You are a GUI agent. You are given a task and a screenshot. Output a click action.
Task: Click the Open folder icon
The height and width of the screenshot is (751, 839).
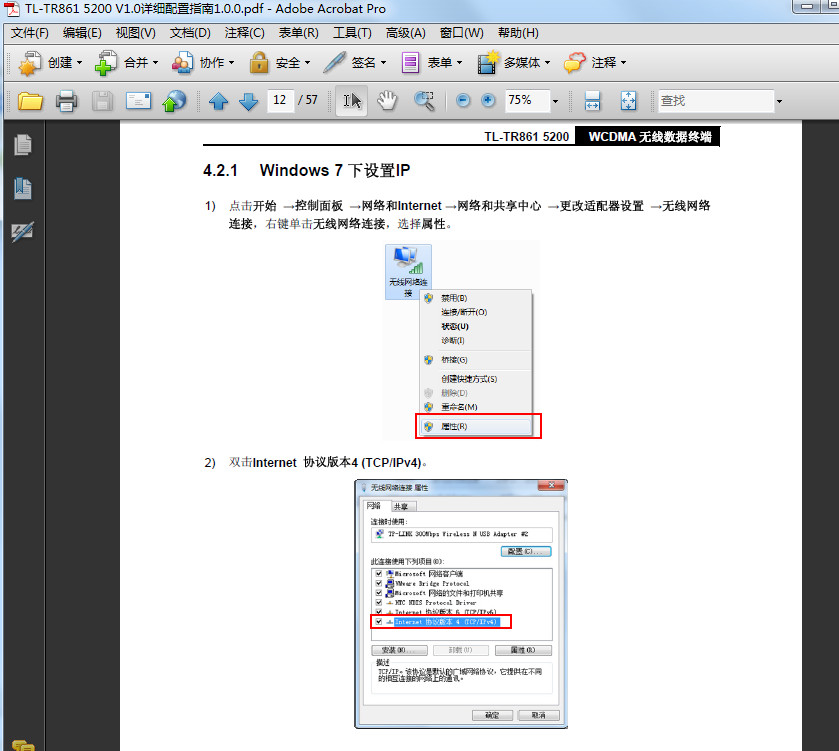point(30,101)
